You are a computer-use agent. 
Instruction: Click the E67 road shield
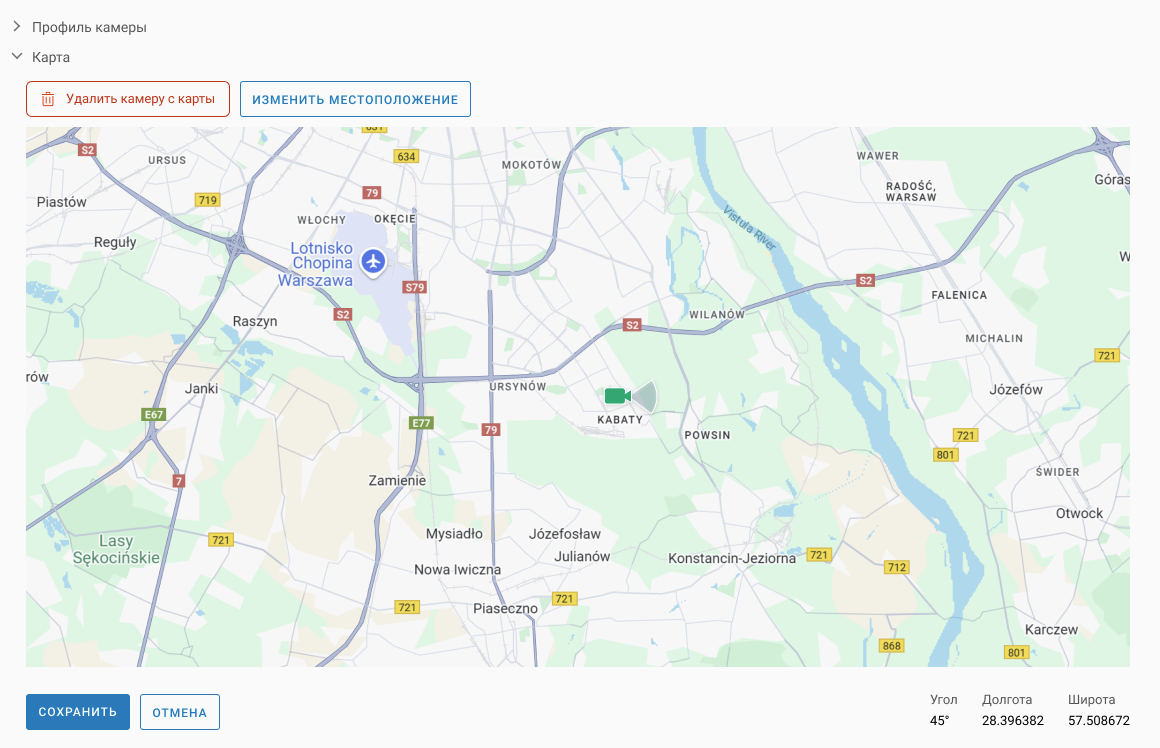point(153,414)
